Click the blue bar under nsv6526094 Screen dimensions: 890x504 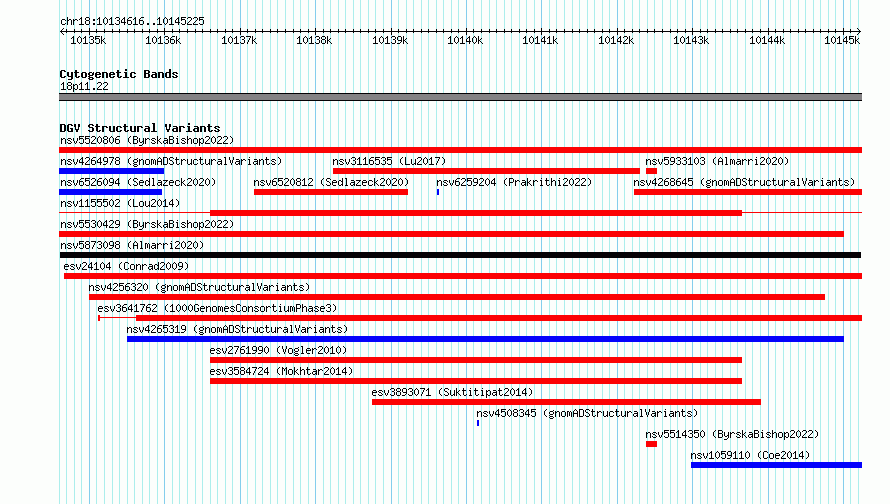coord(111,192)
